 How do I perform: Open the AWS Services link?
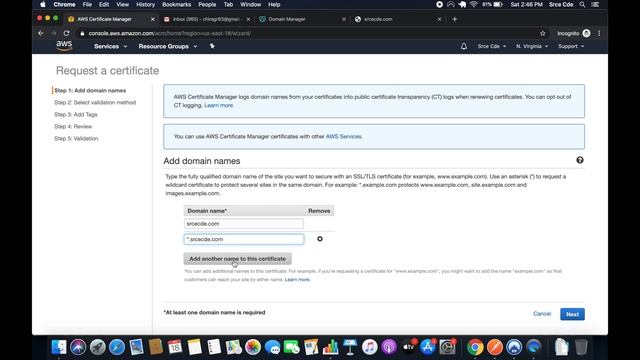[x=343, y=136]
